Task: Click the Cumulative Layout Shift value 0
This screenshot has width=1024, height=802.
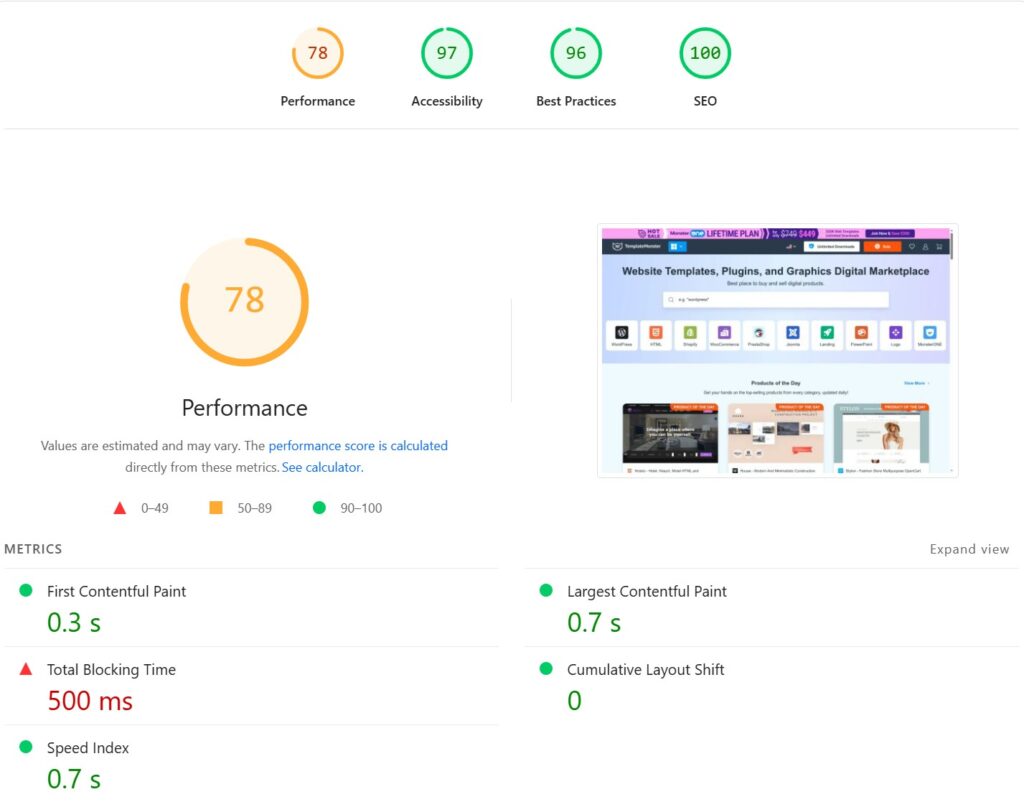Action: pyautogui.click(x=574, y=701)
